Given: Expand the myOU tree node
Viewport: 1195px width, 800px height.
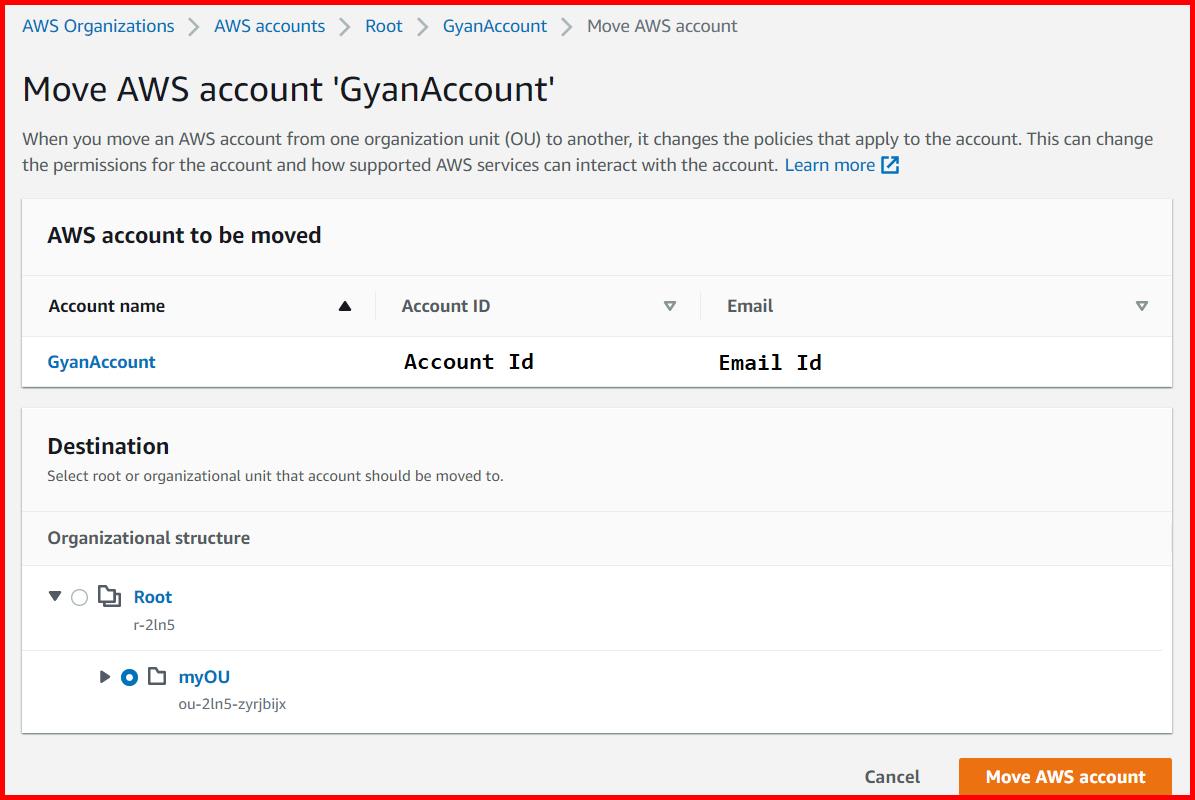Looking at the screenshot, I should click(106, 677).
